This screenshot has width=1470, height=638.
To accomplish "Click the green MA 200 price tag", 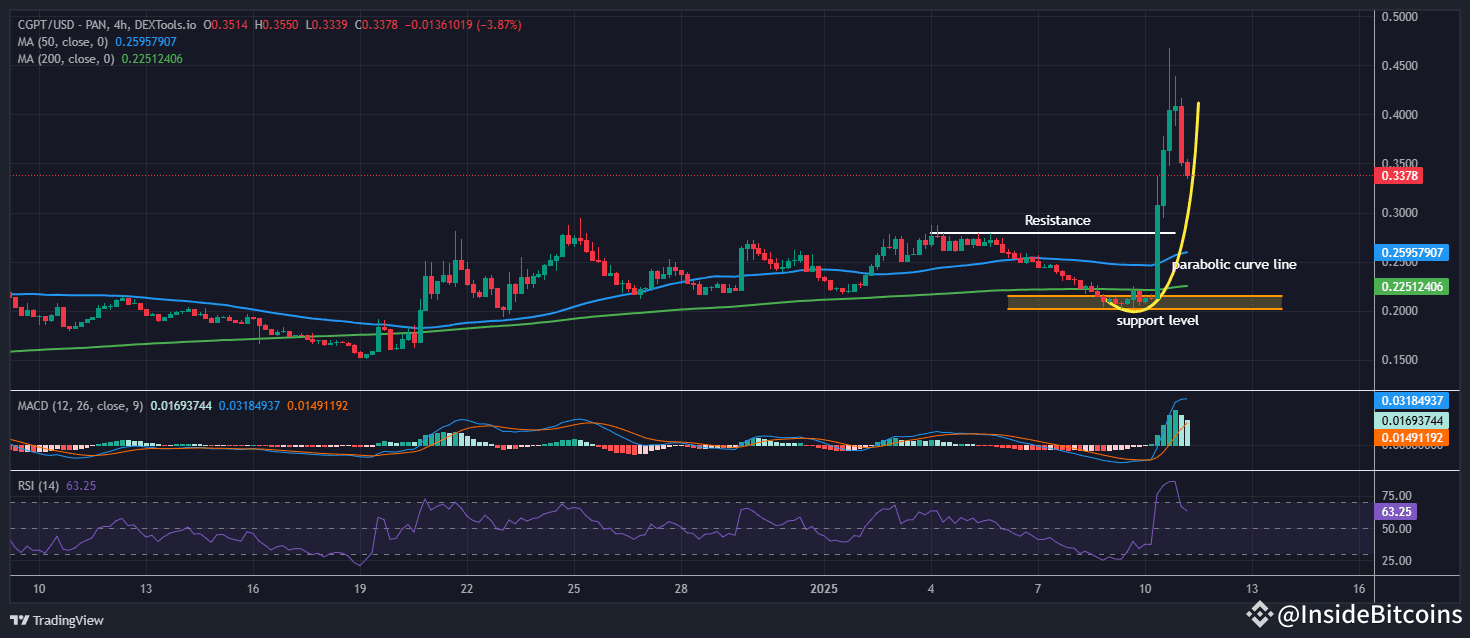I will (1411, 286).
